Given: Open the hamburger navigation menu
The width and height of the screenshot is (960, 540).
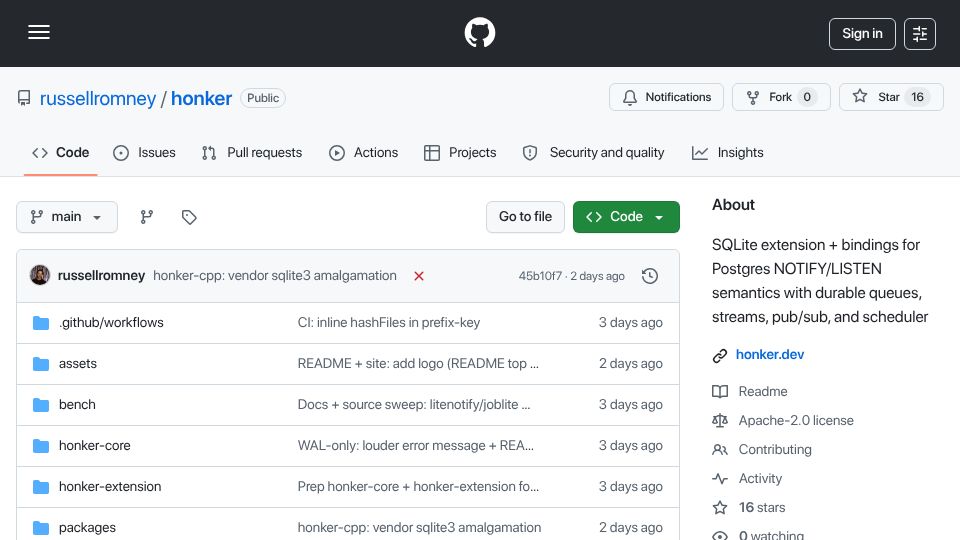Looking at the screenshot, I should click(x=39, y=32).
